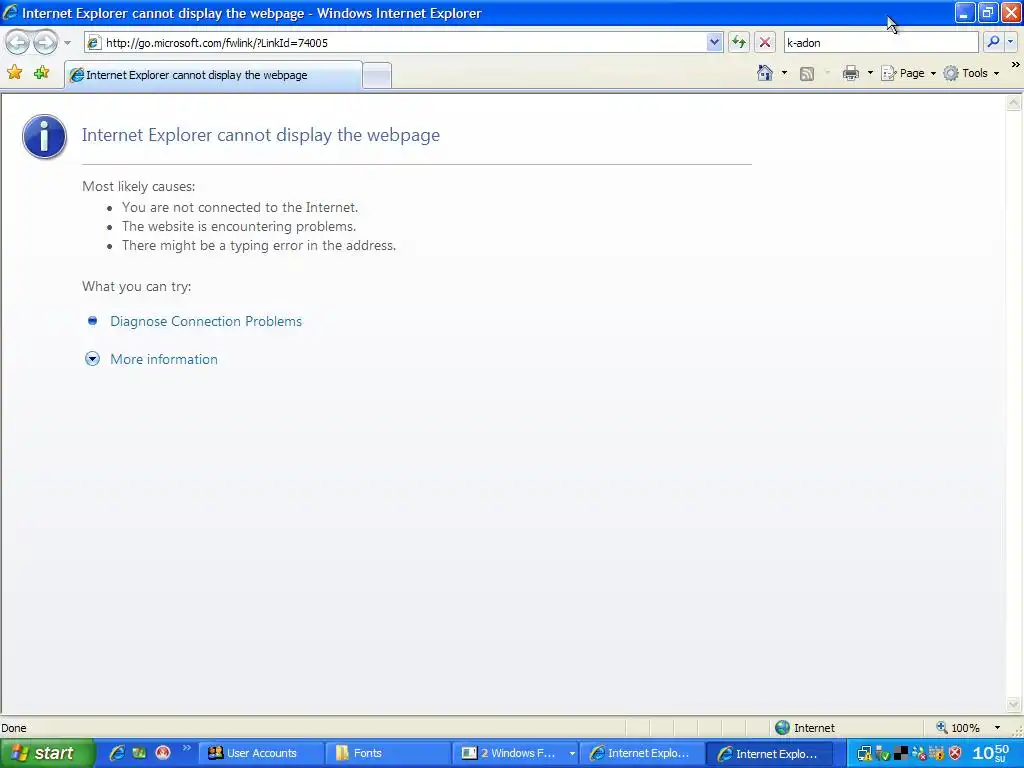Viewport: 1024px width, 768px height.
Task: Switch to the inactive Internet Explorer taskbar button
Action: (x=643, y=753)
